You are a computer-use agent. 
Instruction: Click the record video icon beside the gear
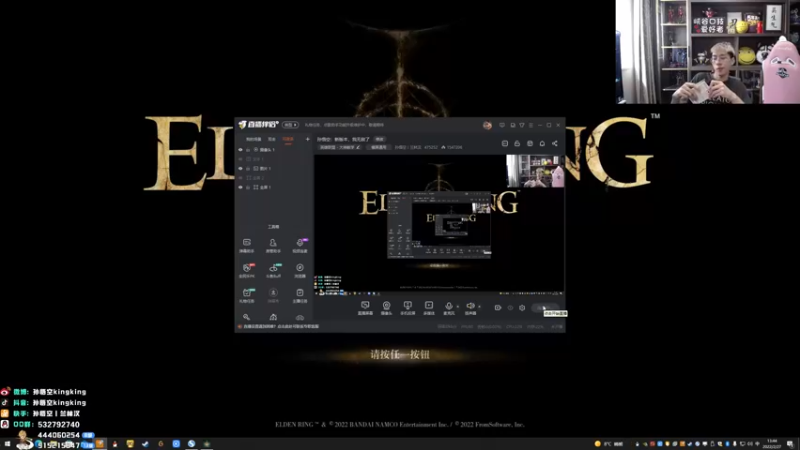click(x=498, y=308)
